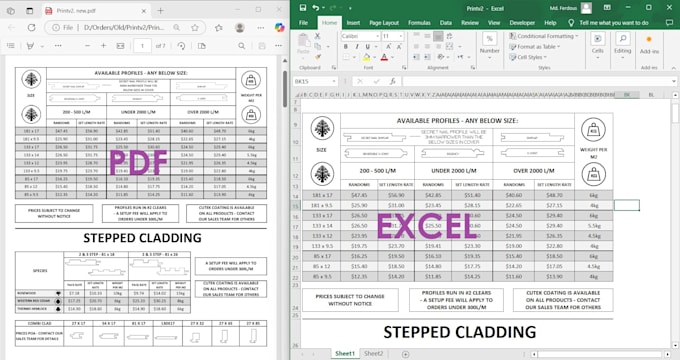Open font size 11 dropdown
Screen dimensions: 680x360
401,36
